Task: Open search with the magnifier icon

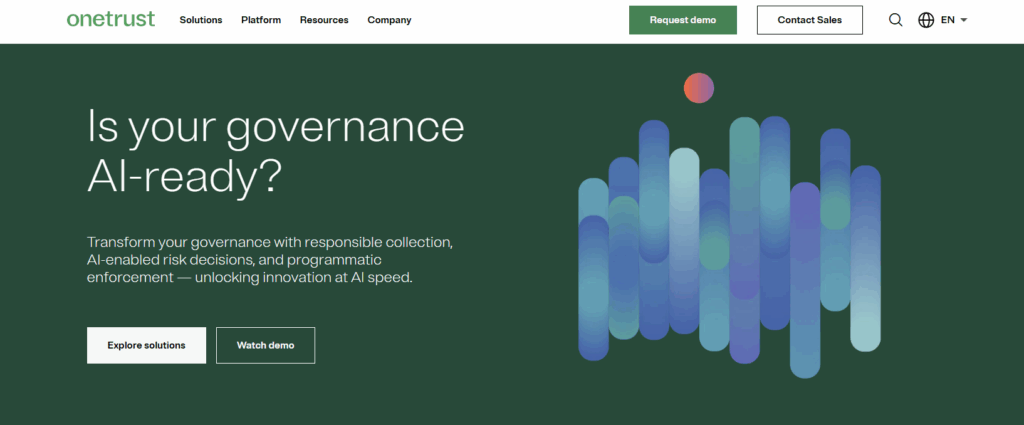Action: [x=895, y=20]
